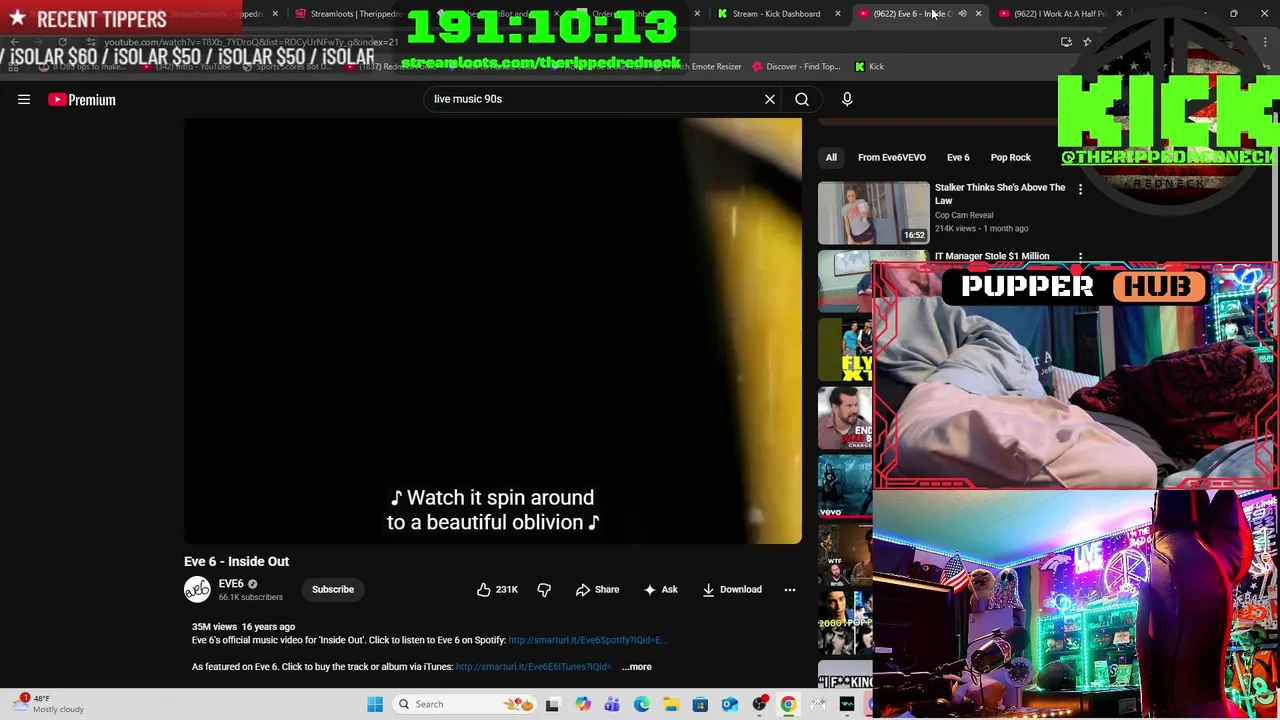Select the Eve 6 filter chip

click(x=958, y=157)
